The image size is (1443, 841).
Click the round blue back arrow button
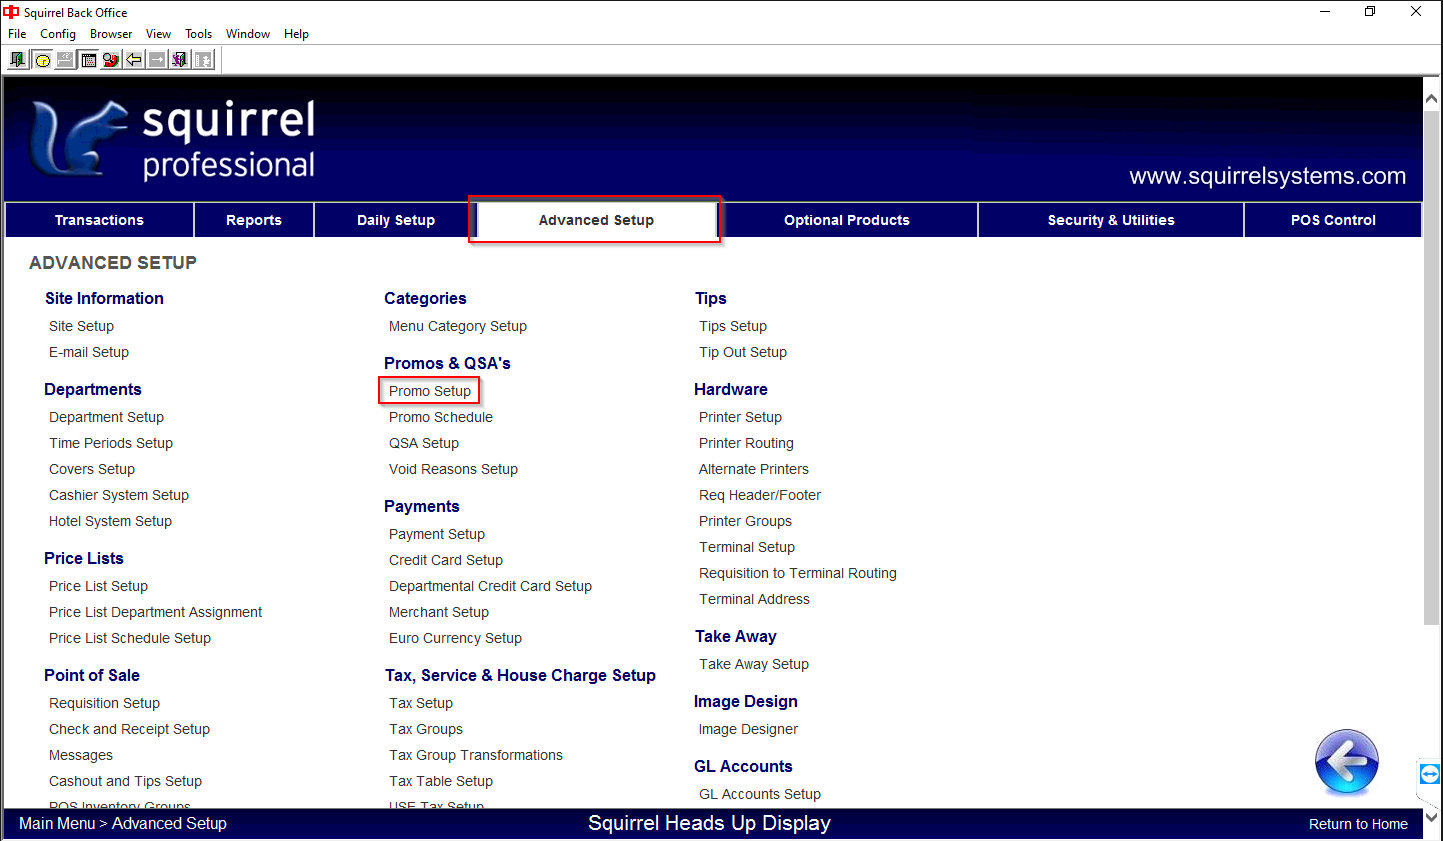1346,761
